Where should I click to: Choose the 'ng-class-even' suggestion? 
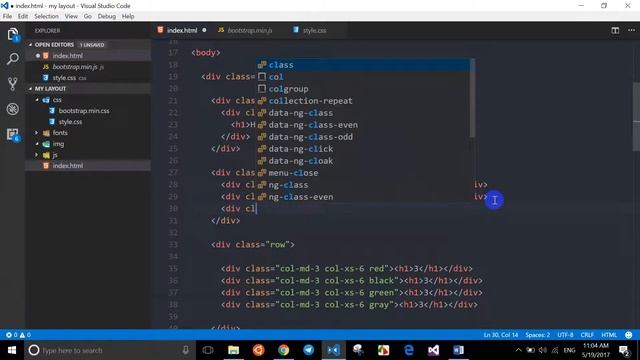[363, 197]
